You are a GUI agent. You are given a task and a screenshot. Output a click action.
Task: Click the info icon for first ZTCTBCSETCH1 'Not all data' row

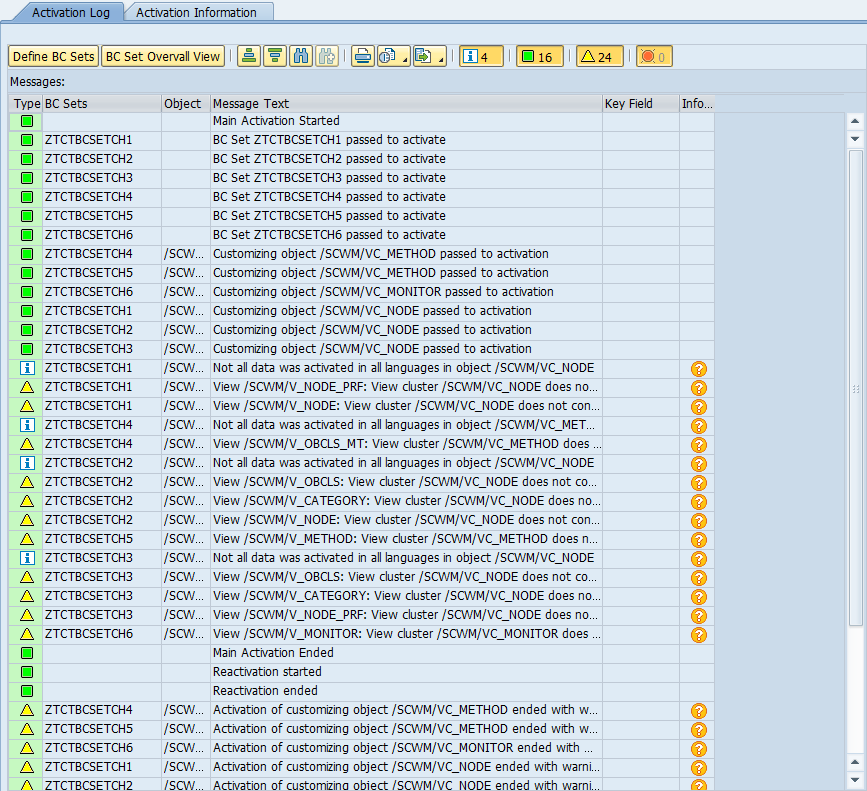pyautogui.click(x=27, y=368)
